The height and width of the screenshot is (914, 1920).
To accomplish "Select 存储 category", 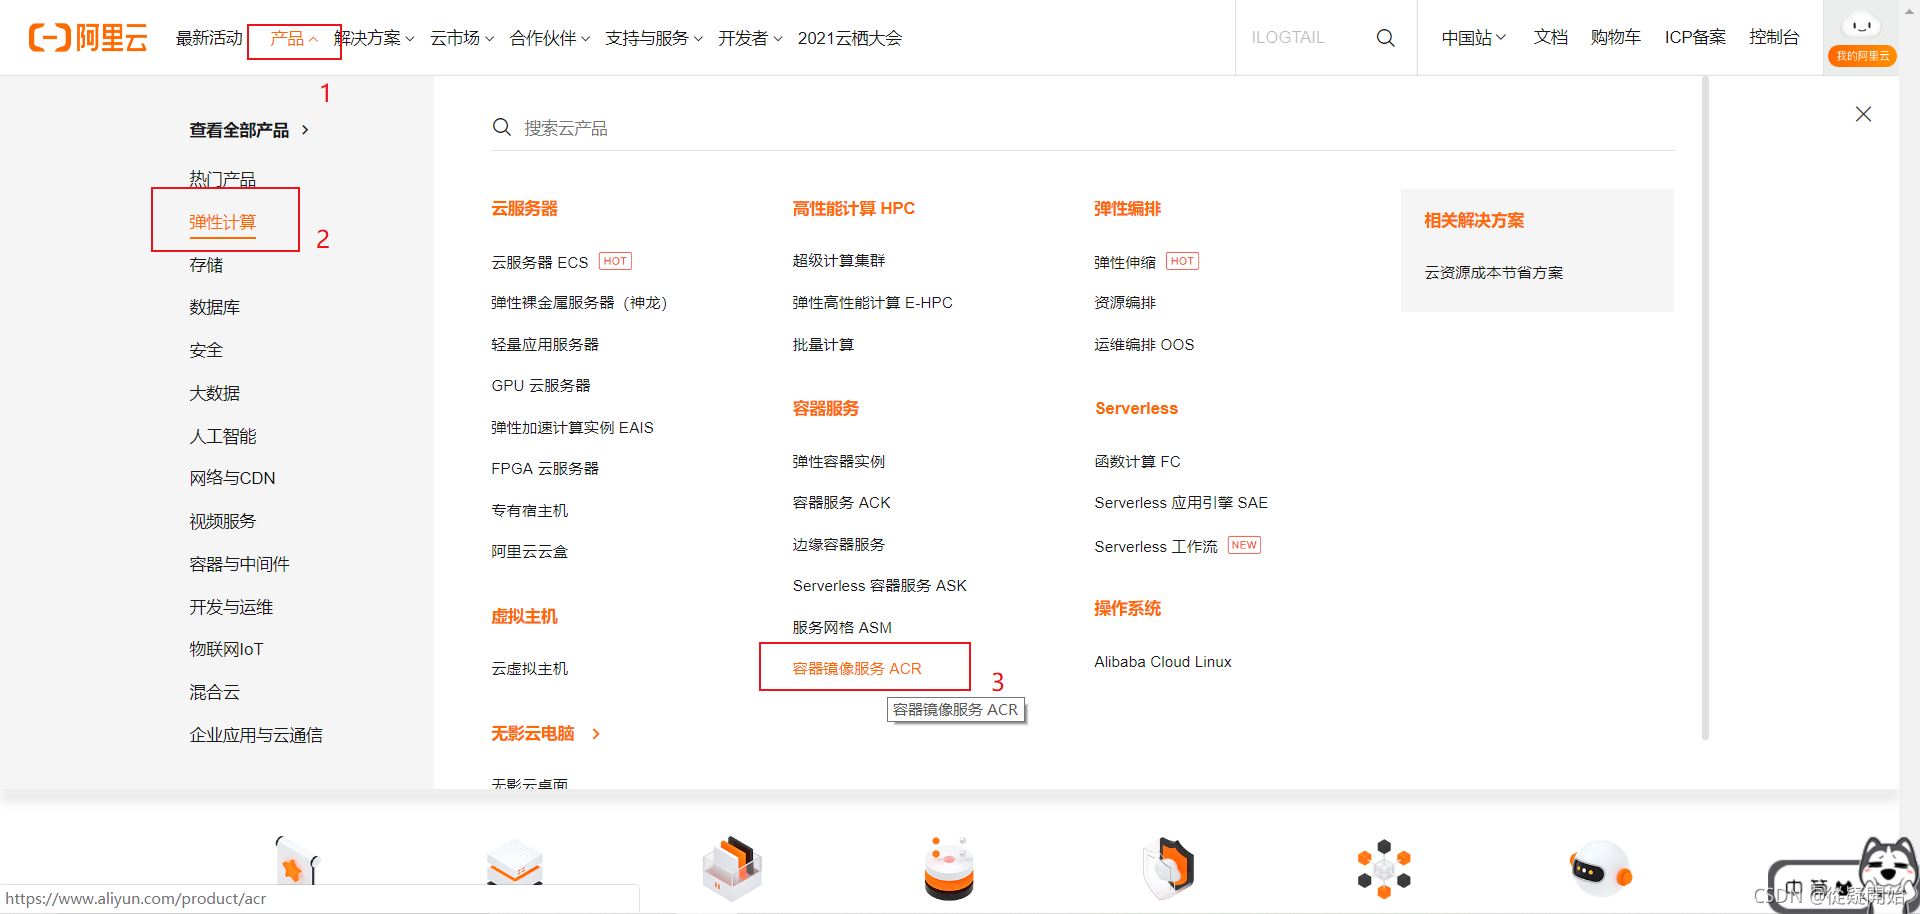I will (206, 265).
